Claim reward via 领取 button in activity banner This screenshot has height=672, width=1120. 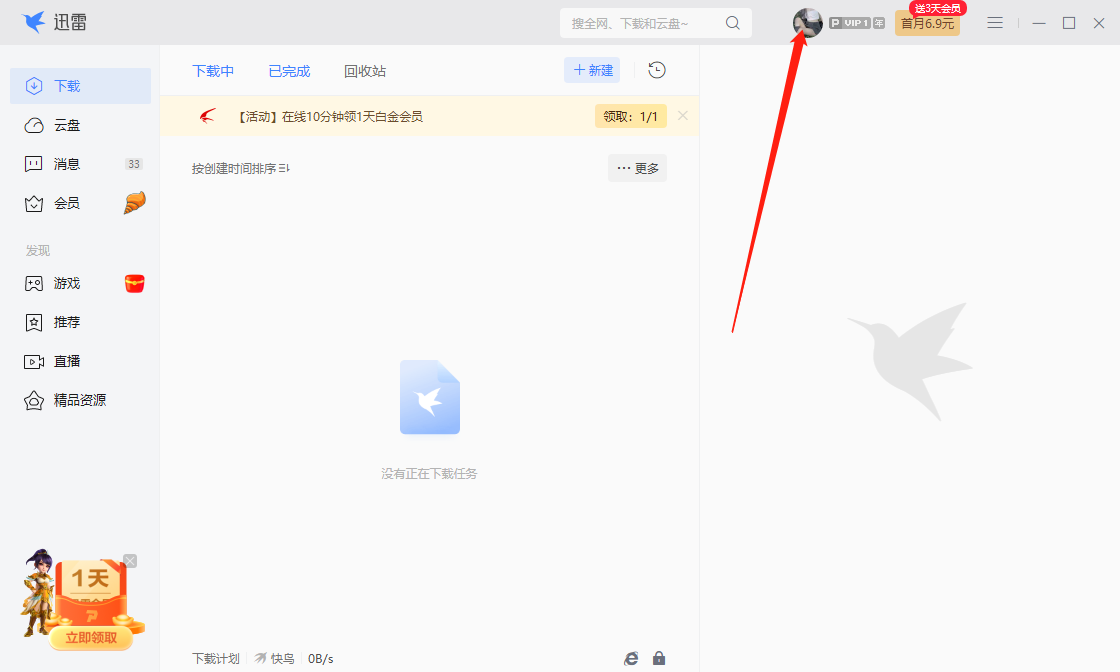(x=630, y=116)
